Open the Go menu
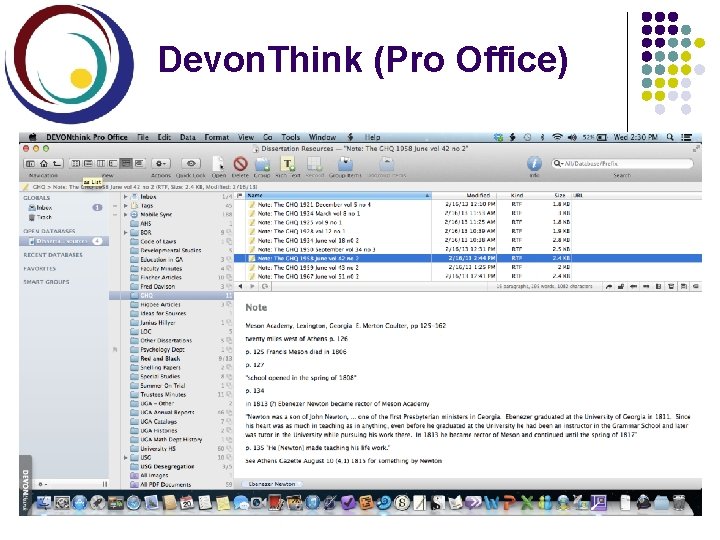Image resolution: width=720 pixels, height=540 pixels. pos(268,137)
